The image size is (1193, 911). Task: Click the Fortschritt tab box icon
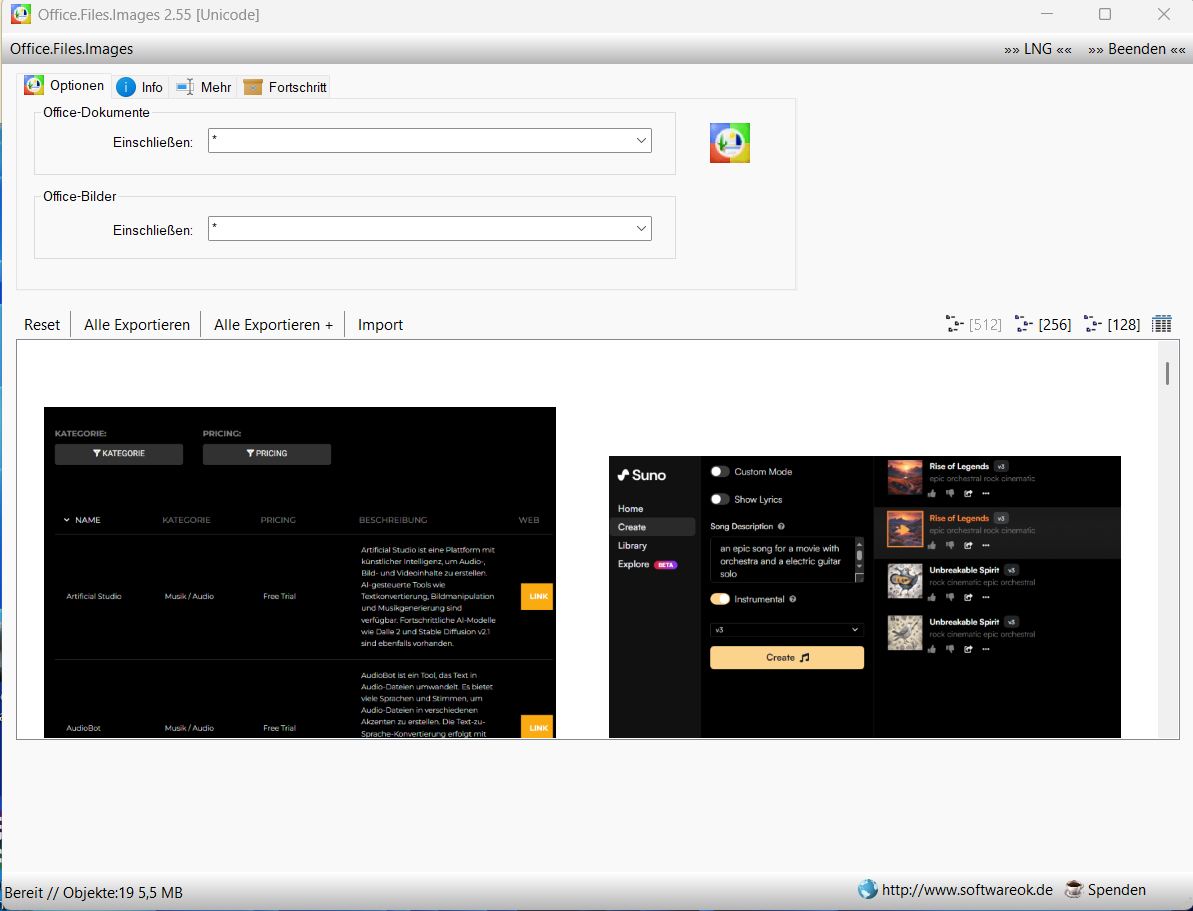tap(253, 88)
